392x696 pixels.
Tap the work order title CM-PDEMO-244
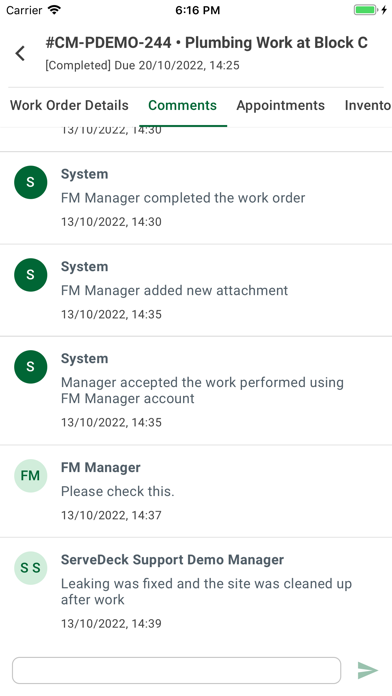pyautogui.click(x=206, y=43)
